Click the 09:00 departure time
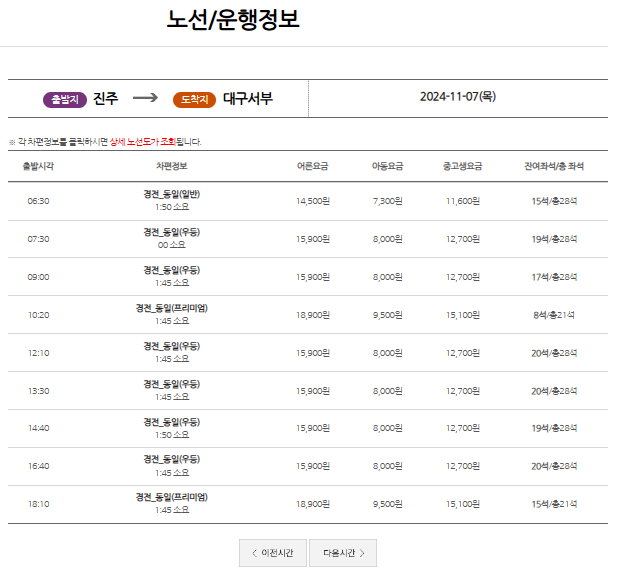 point(38,277)
